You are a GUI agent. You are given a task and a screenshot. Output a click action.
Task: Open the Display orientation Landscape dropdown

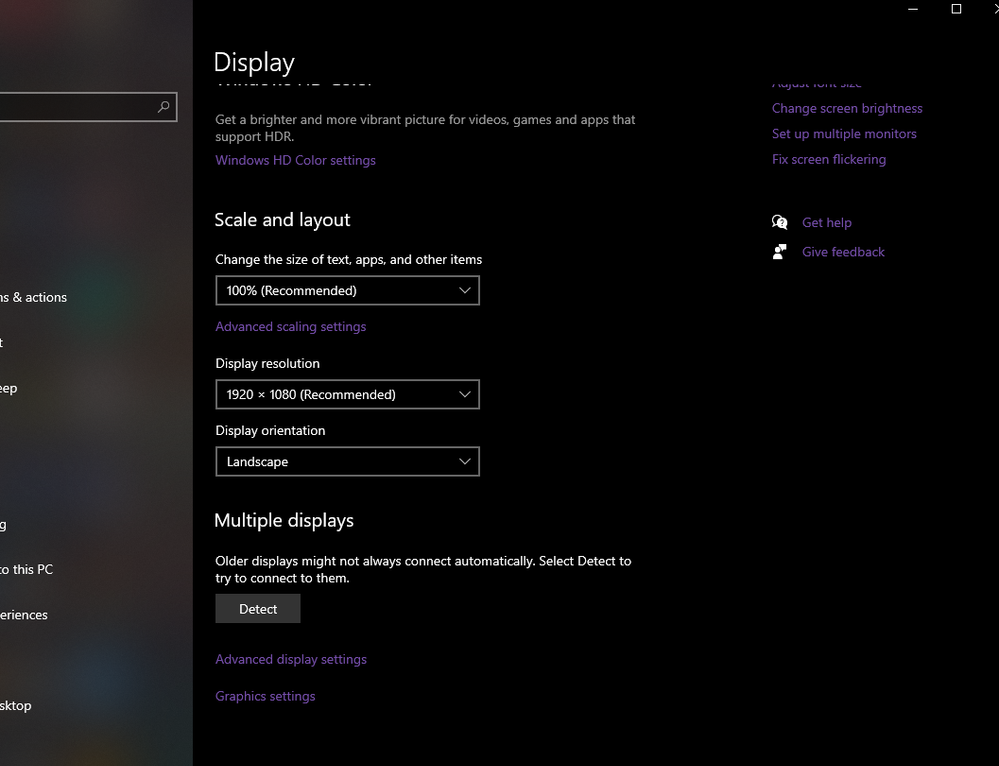(x=347, y=461)
